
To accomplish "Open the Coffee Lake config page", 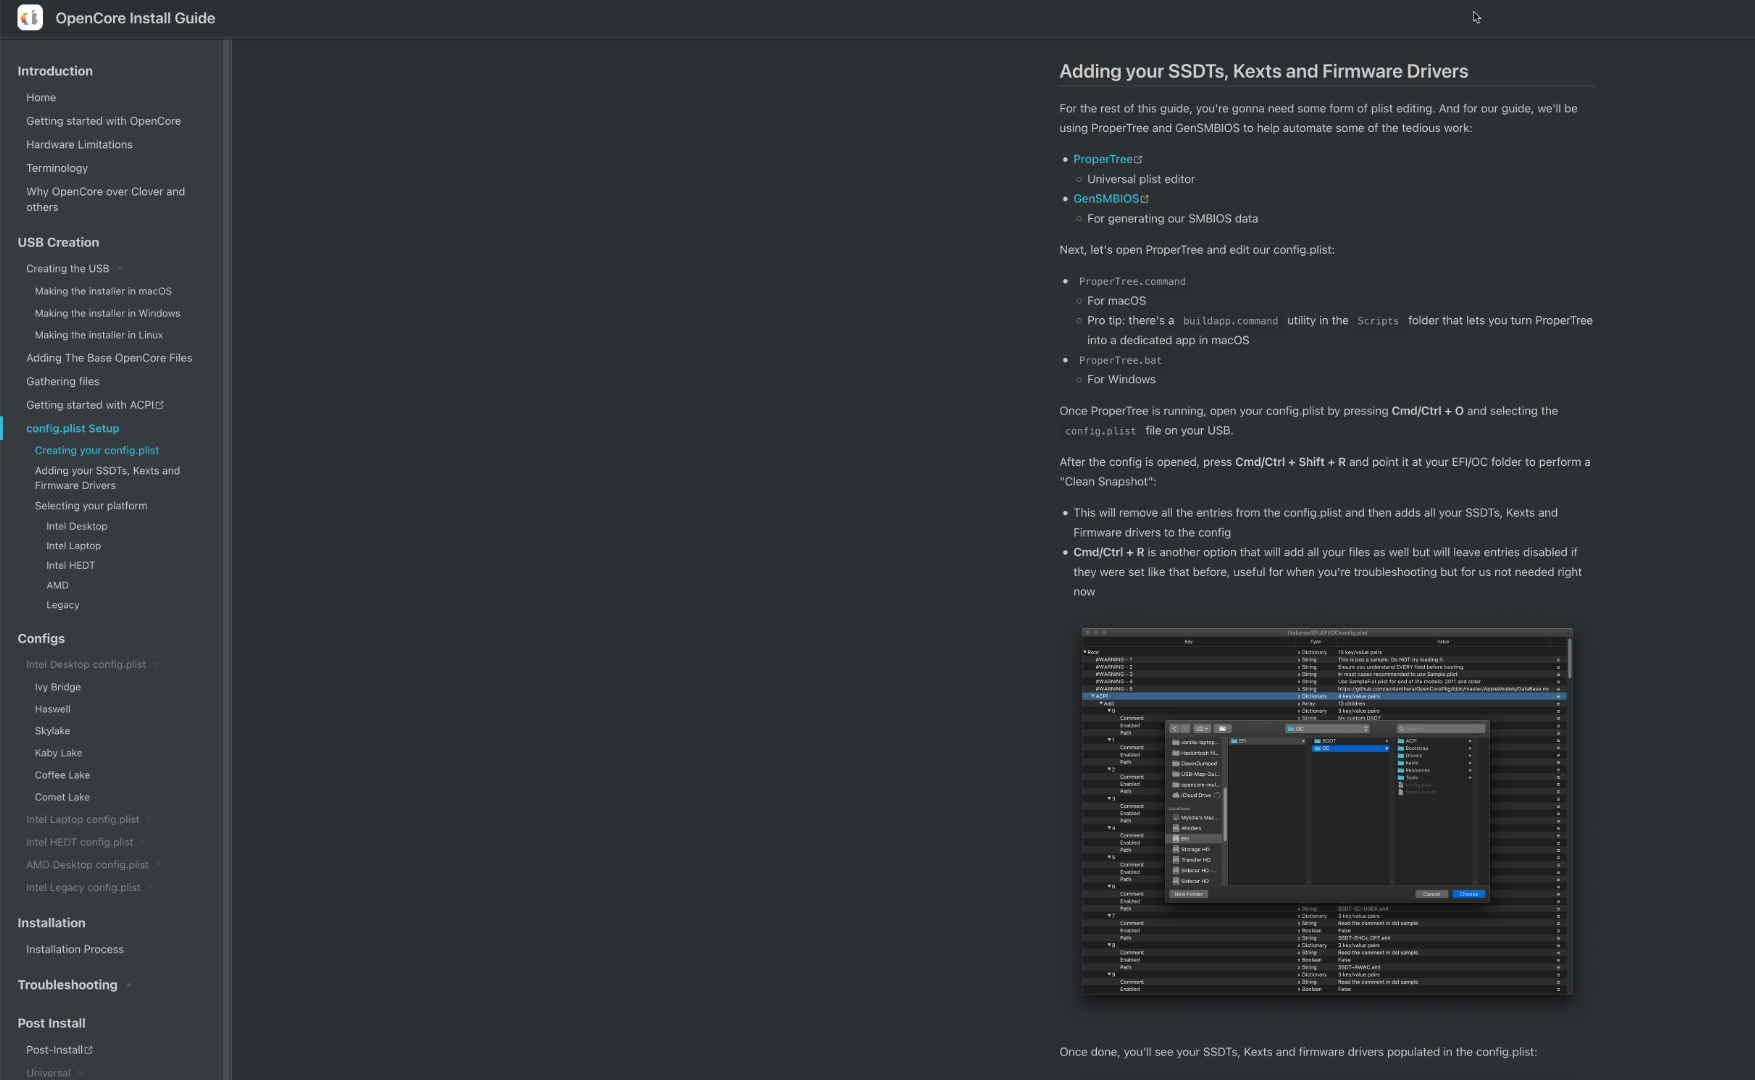I will click(62, 776).
